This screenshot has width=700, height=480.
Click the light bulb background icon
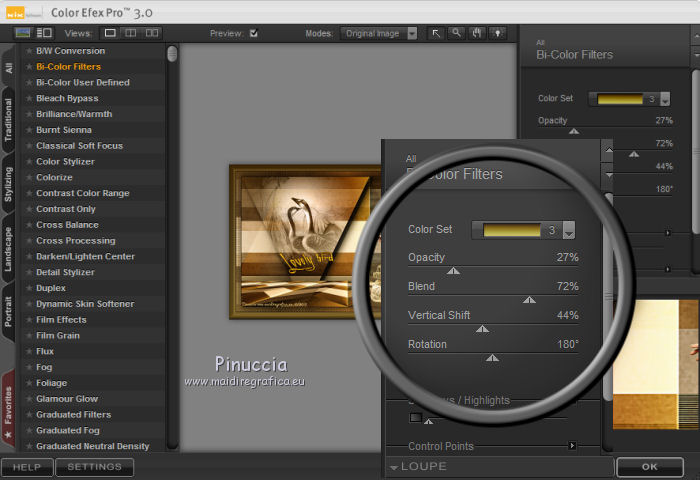[496, 33]
